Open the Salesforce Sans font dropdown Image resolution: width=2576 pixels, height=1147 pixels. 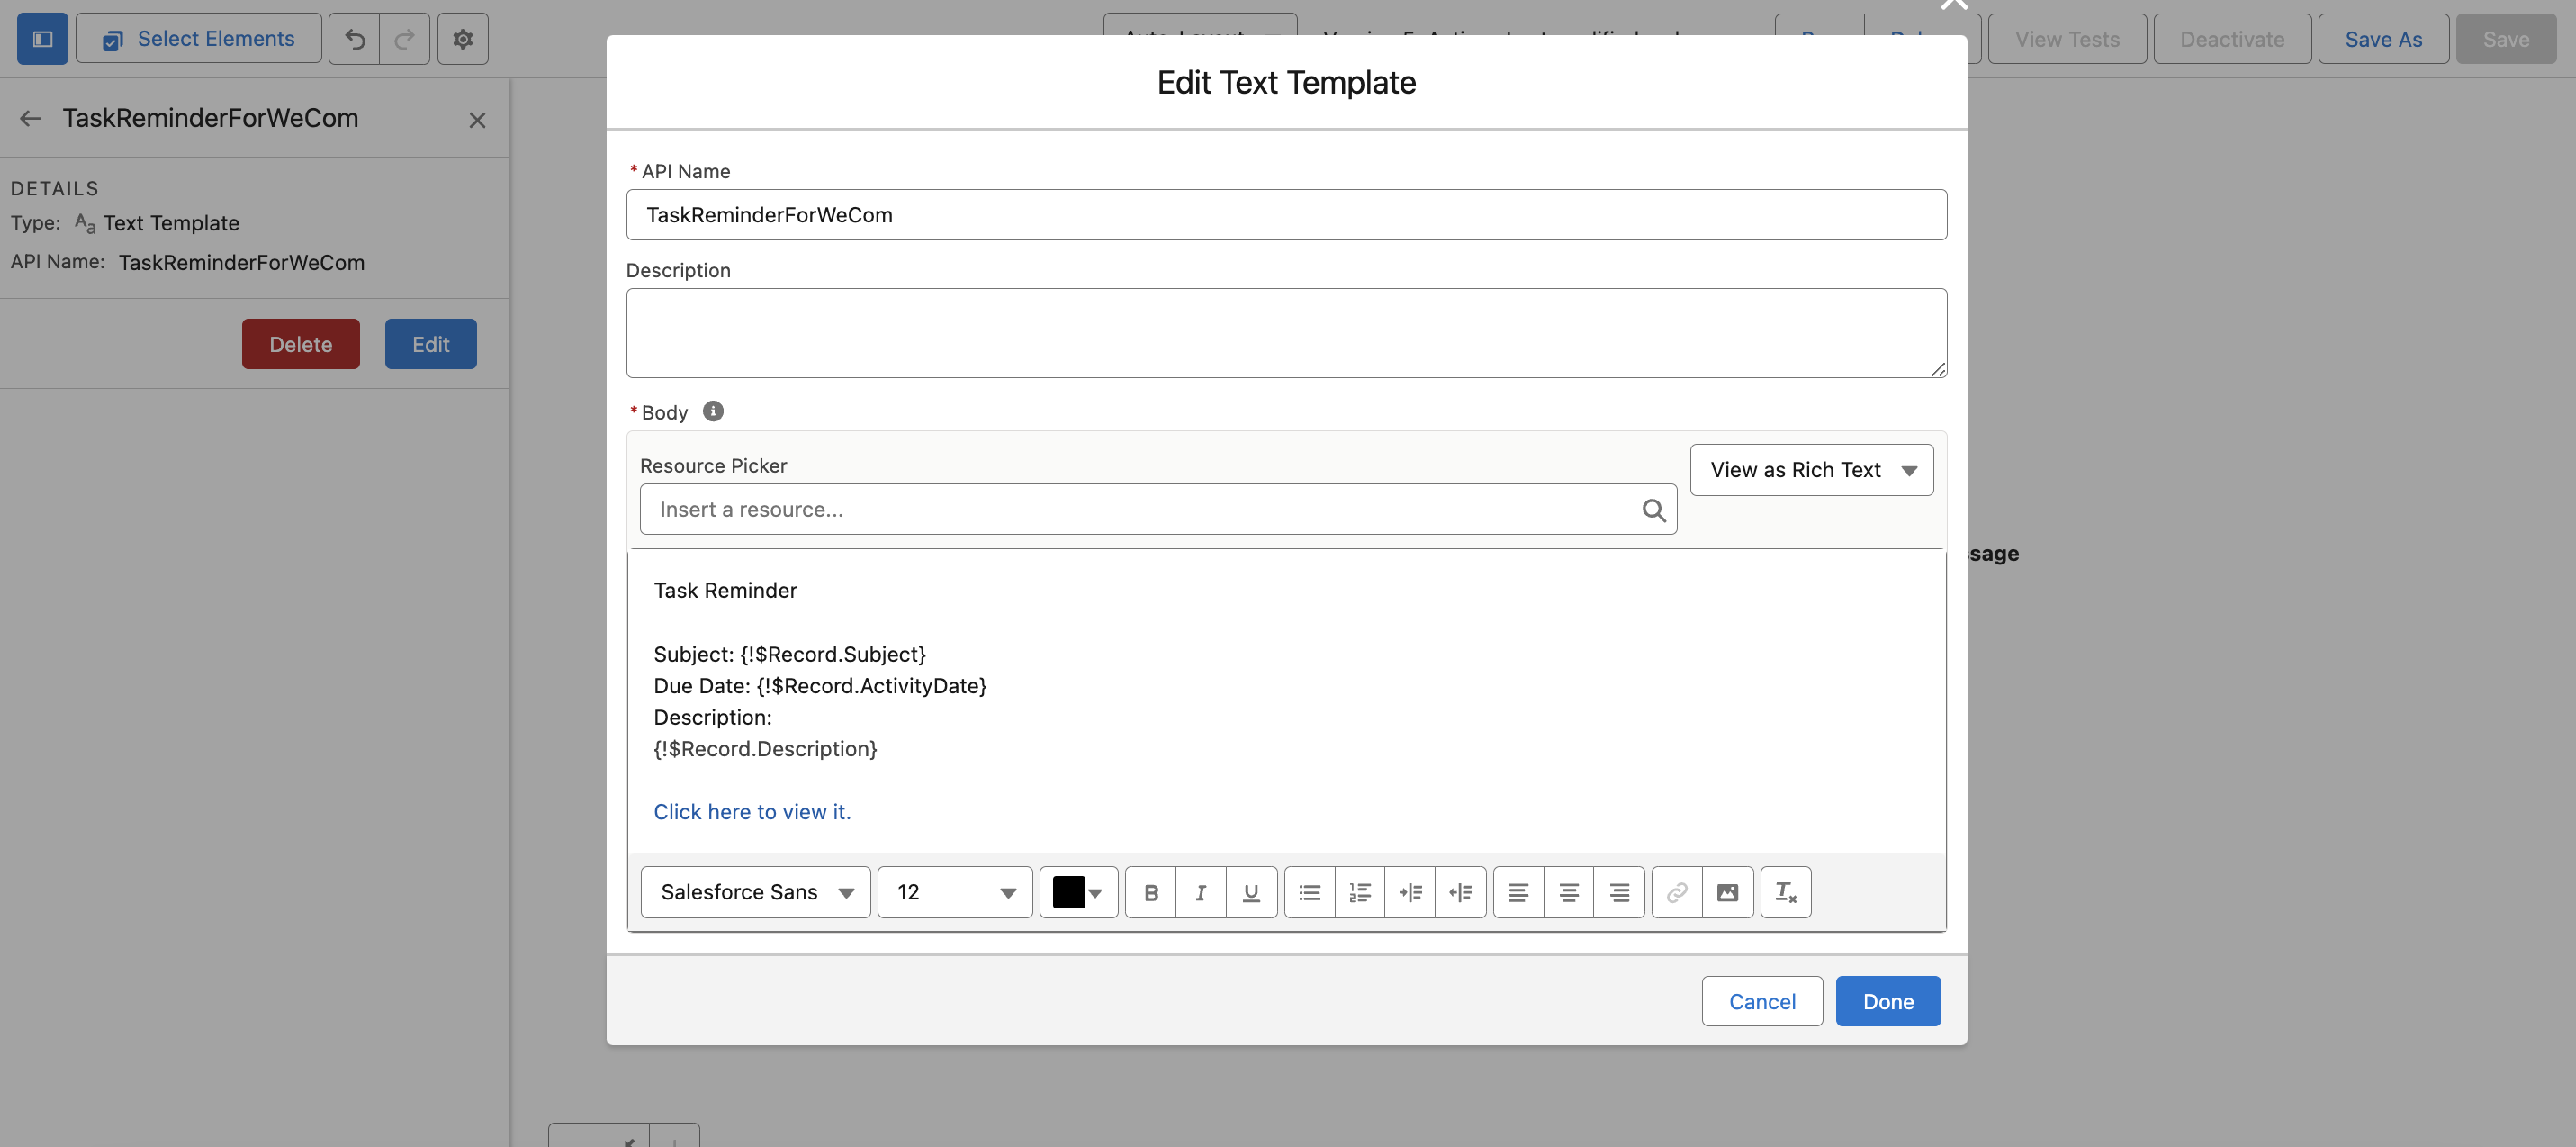pos(756,892)
